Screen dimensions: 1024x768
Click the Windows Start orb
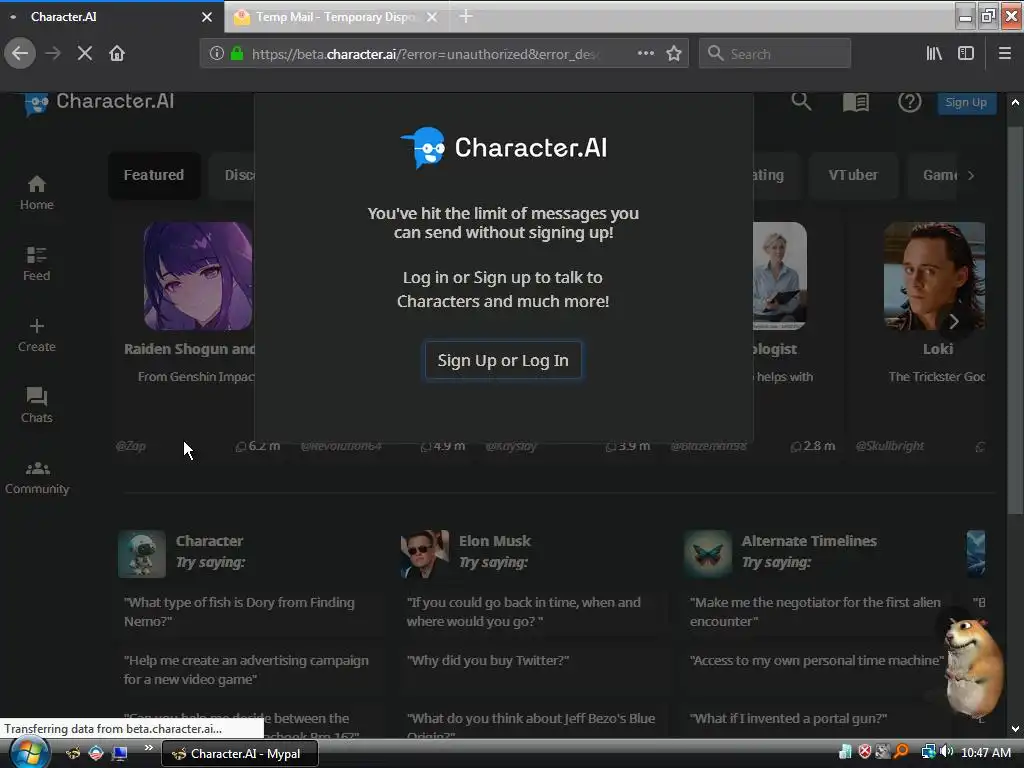click(28, 753)
